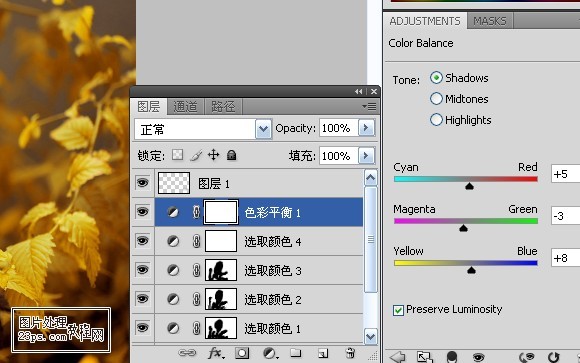580x363 pixels.
Task: Switch to the 路径 tab
Action: click(x=223, y=107)
